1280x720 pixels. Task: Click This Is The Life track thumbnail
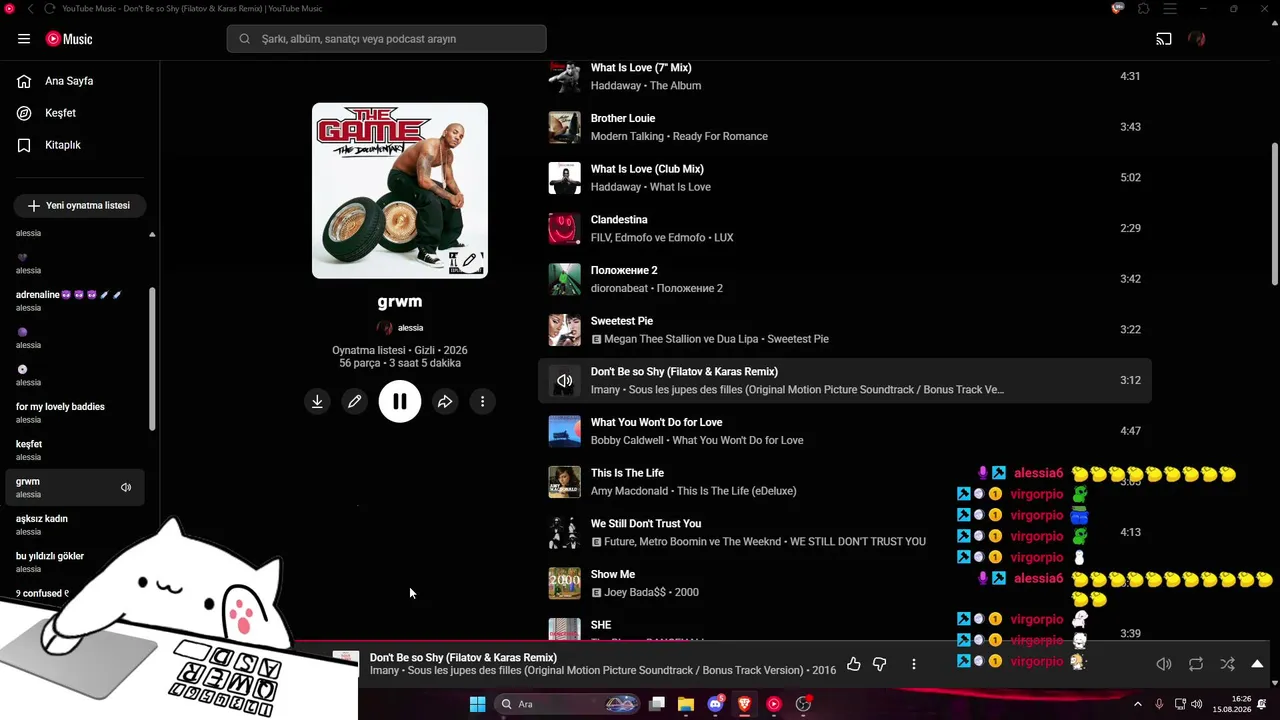(x=565, y=482)
